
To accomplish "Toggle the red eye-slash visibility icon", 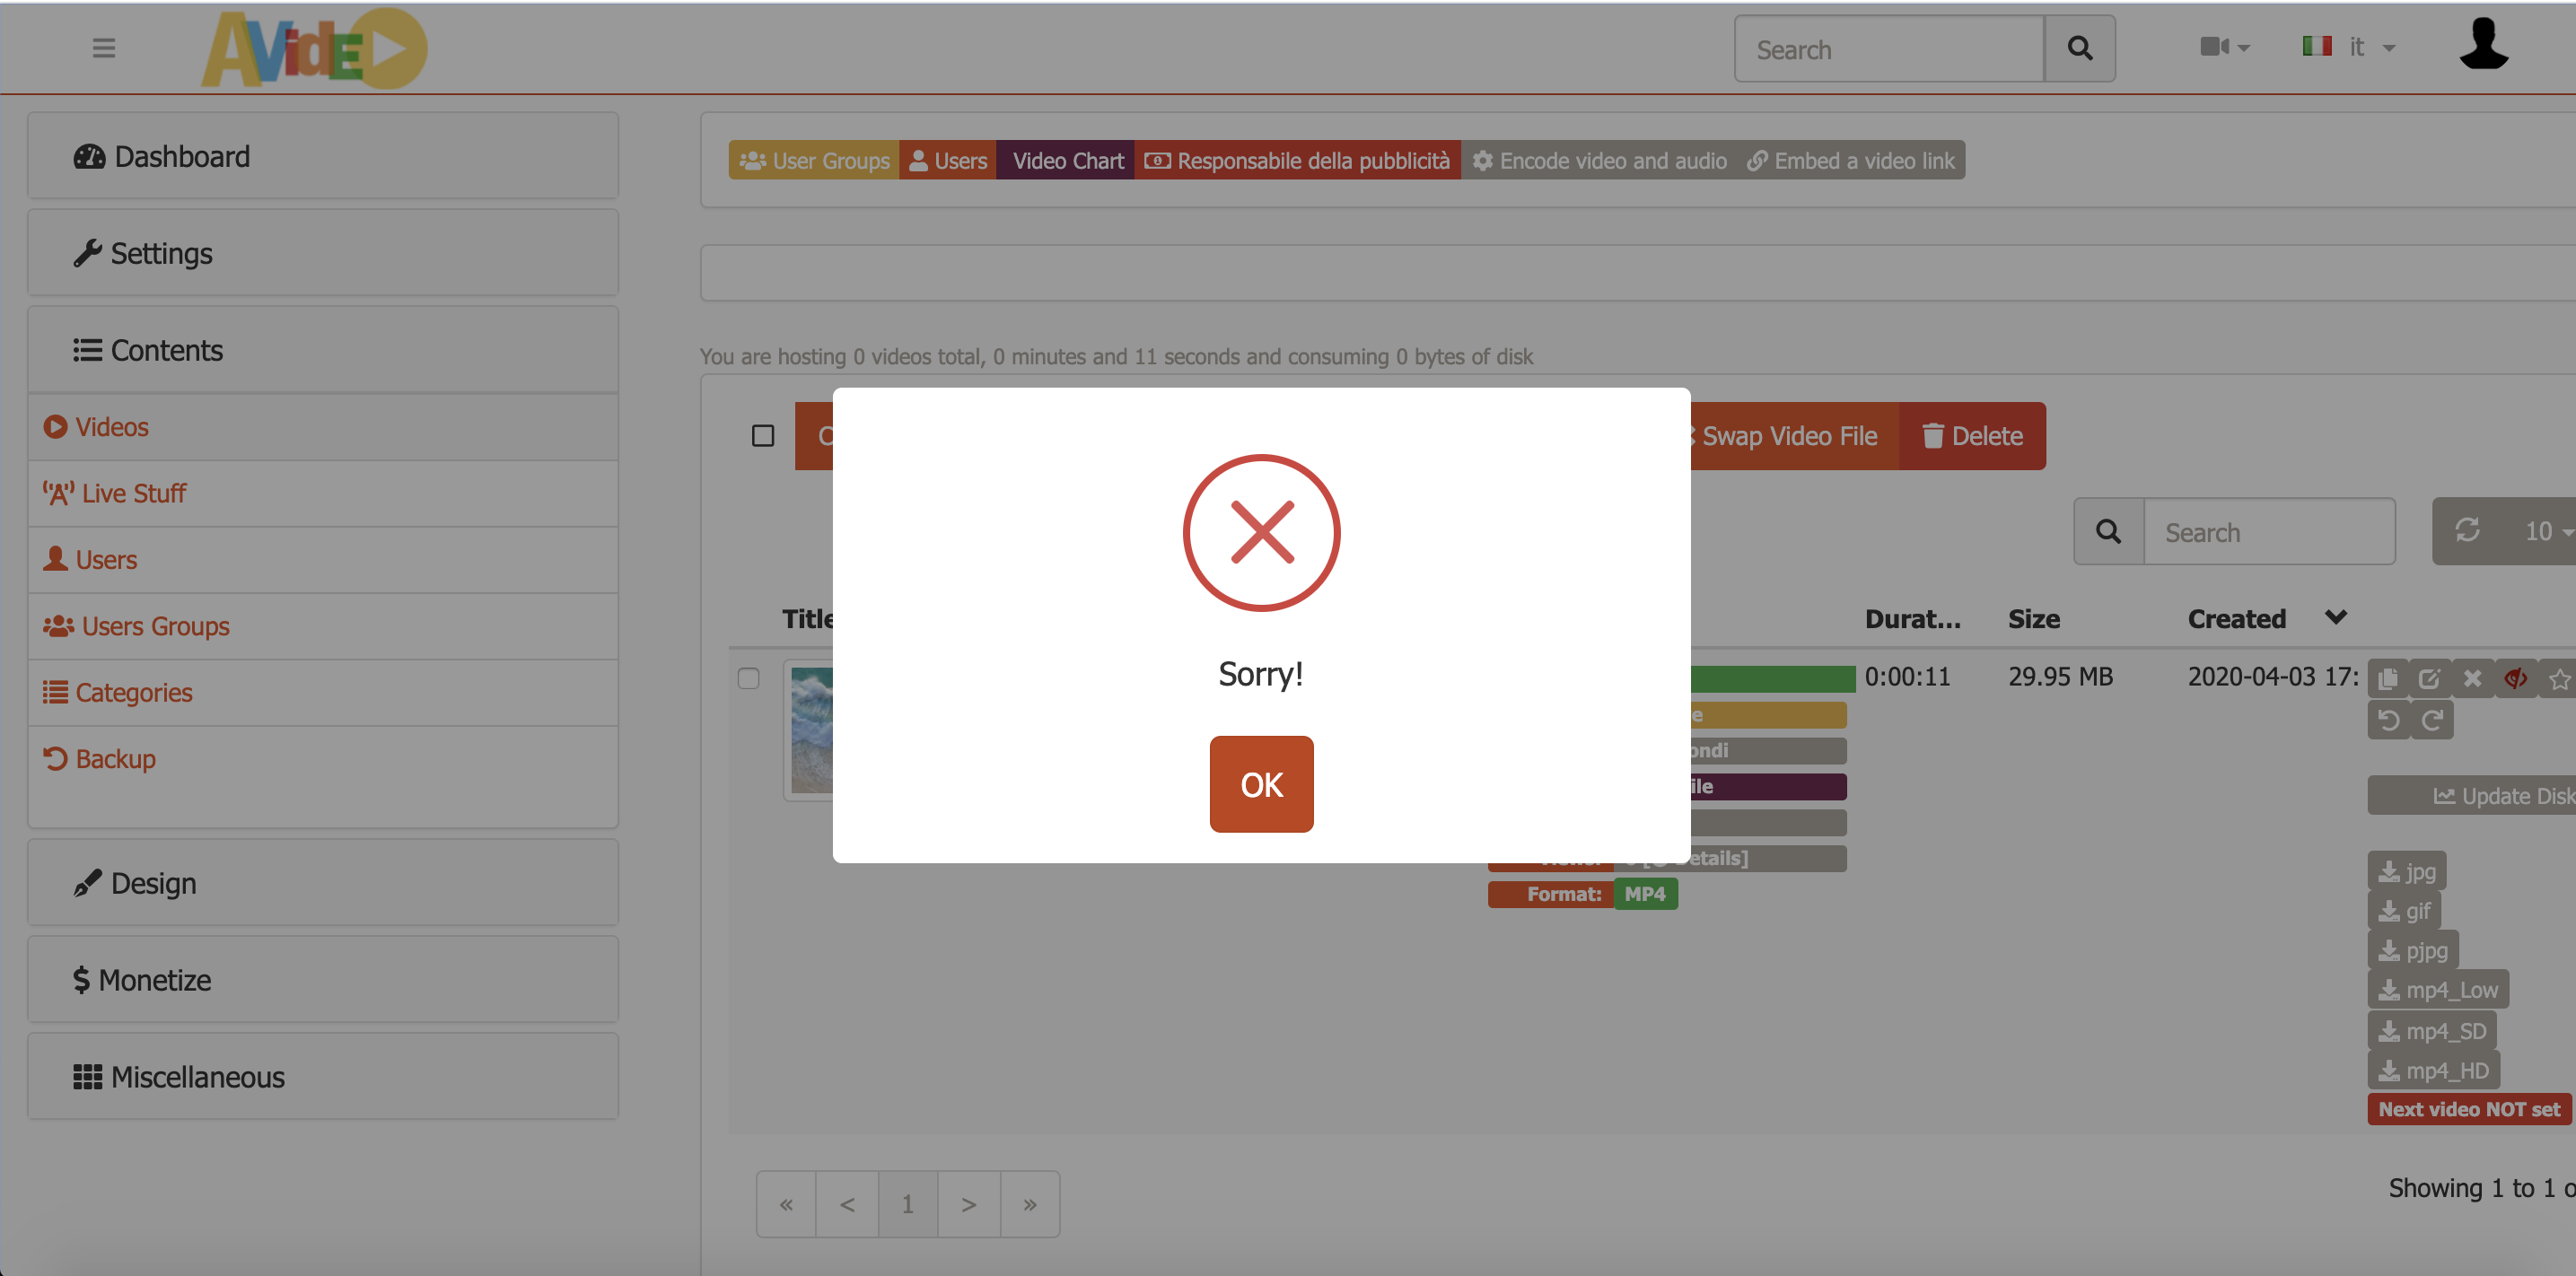I will pyautogui.click(x=2515, y=678).
